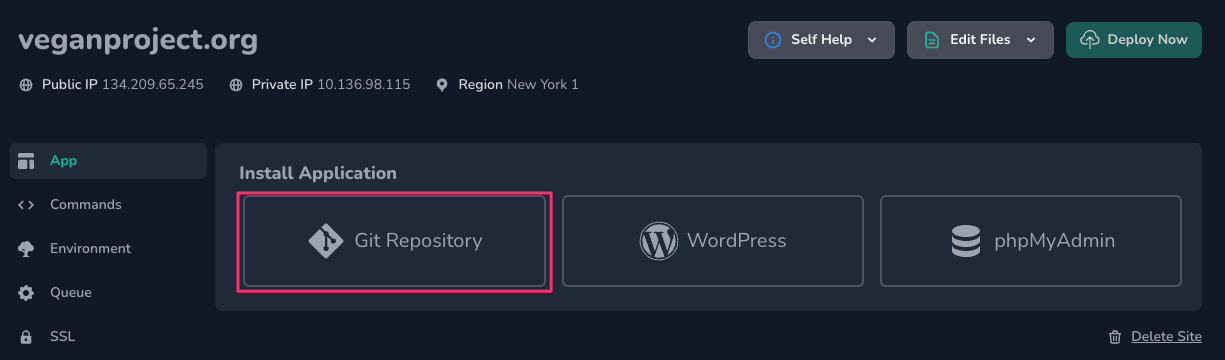Open the App sidebar section

[108, 161]
